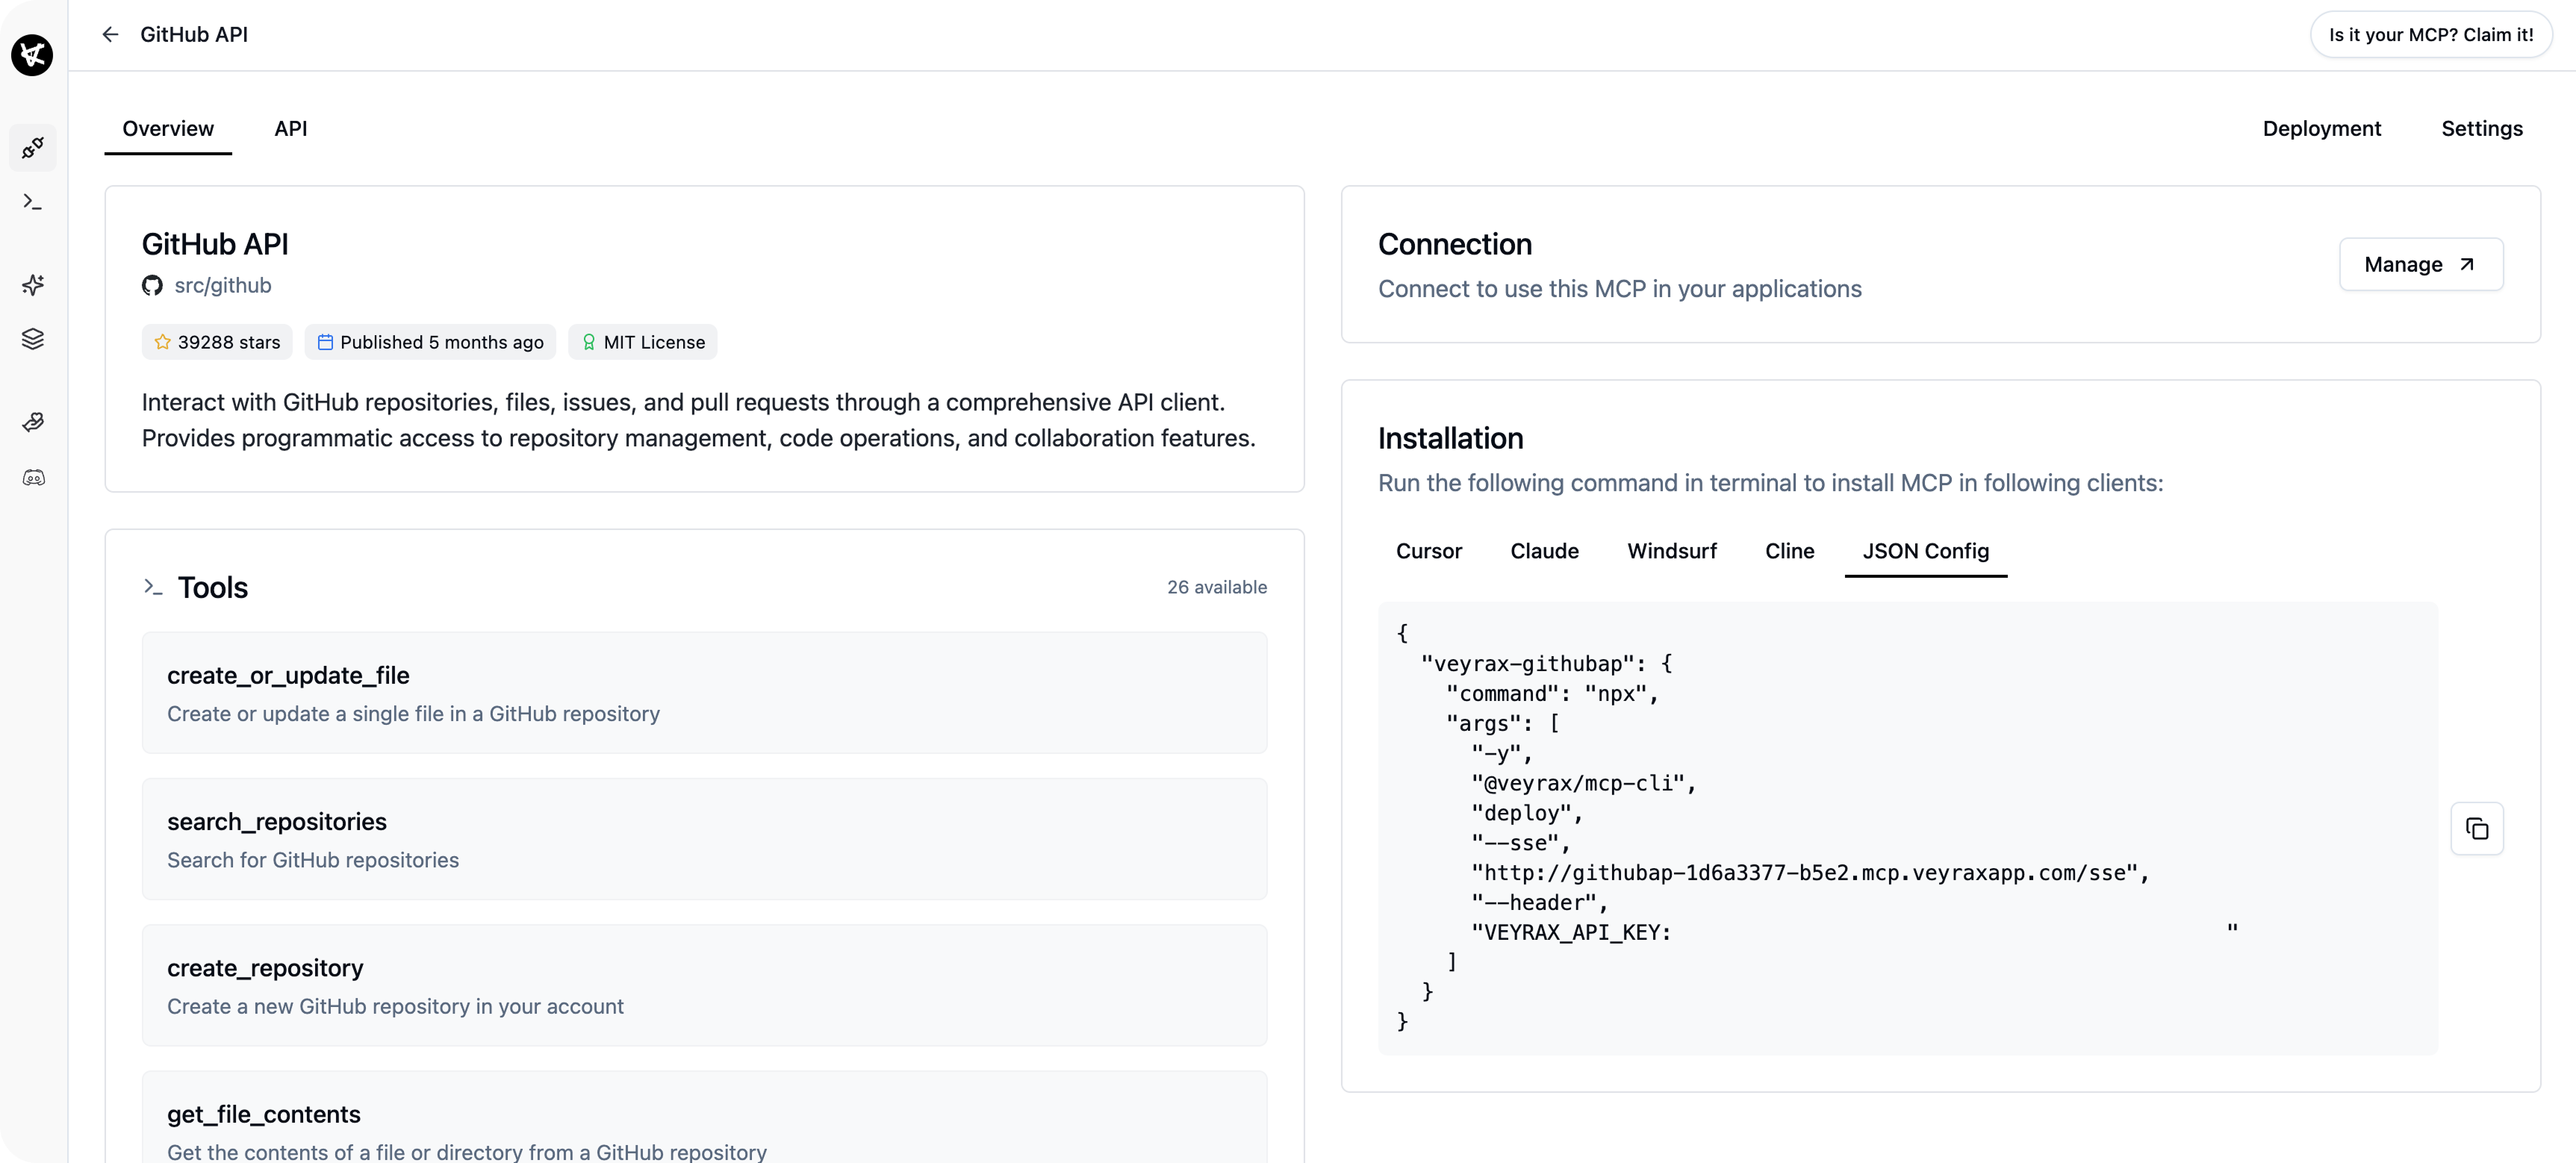Open the Deployment tab
The image size is (2576, 1163).
point(2321,129)
